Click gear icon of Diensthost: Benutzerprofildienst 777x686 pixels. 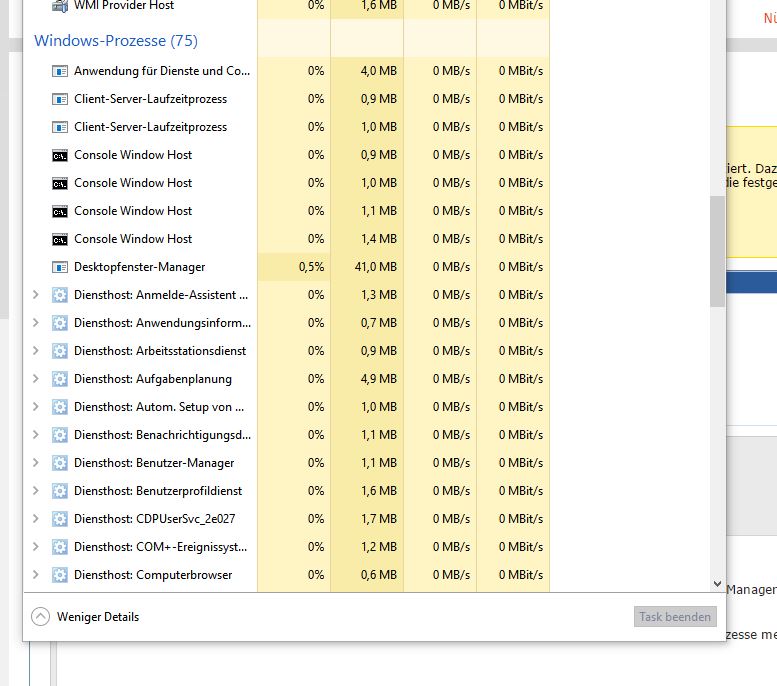coord(60,491)
